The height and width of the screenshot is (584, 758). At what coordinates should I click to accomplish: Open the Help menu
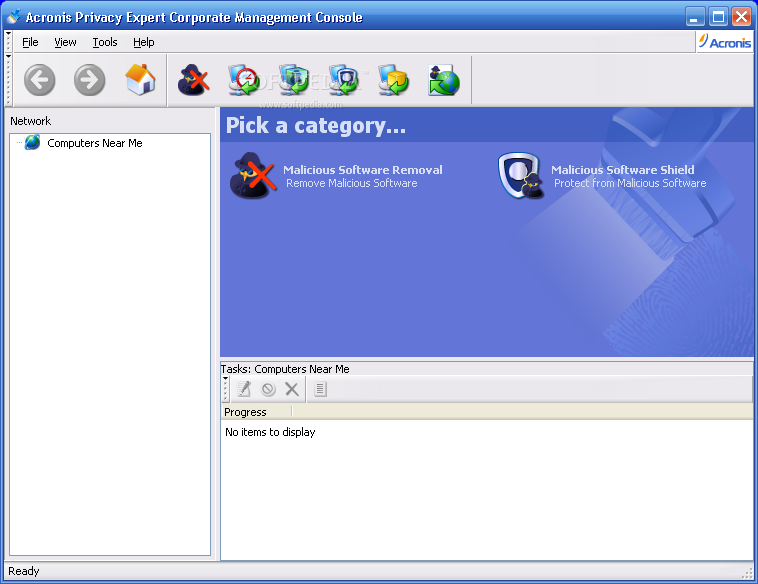[144, 43]
